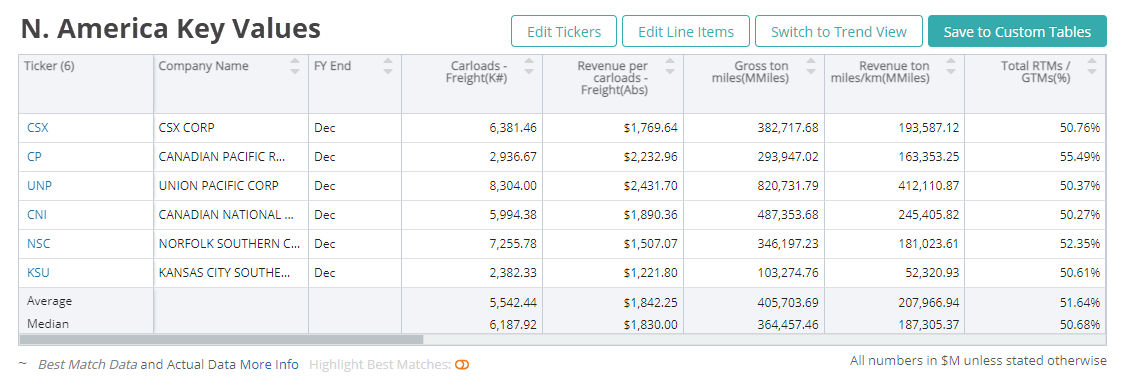Click the 412,110.87 revenue ton miles value

click(928, 185)
